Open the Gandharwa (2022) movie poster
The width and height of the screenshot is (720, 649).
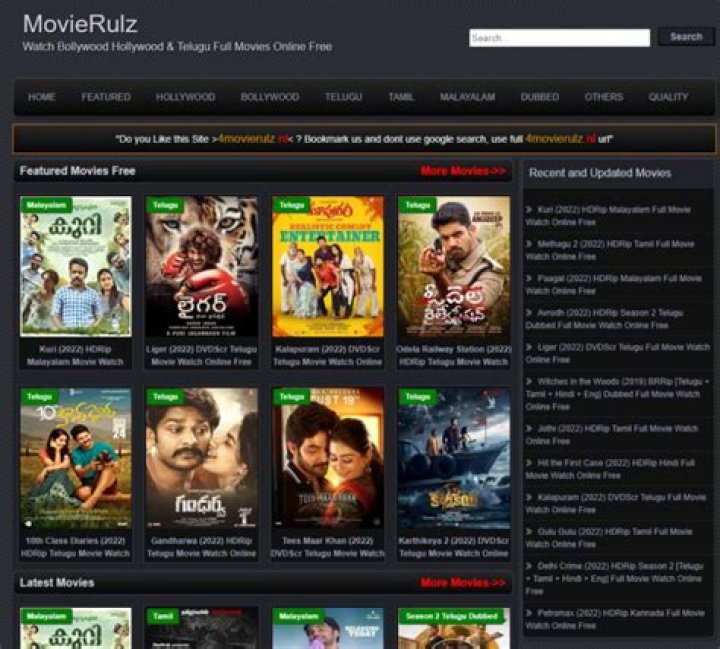(201, 459)
